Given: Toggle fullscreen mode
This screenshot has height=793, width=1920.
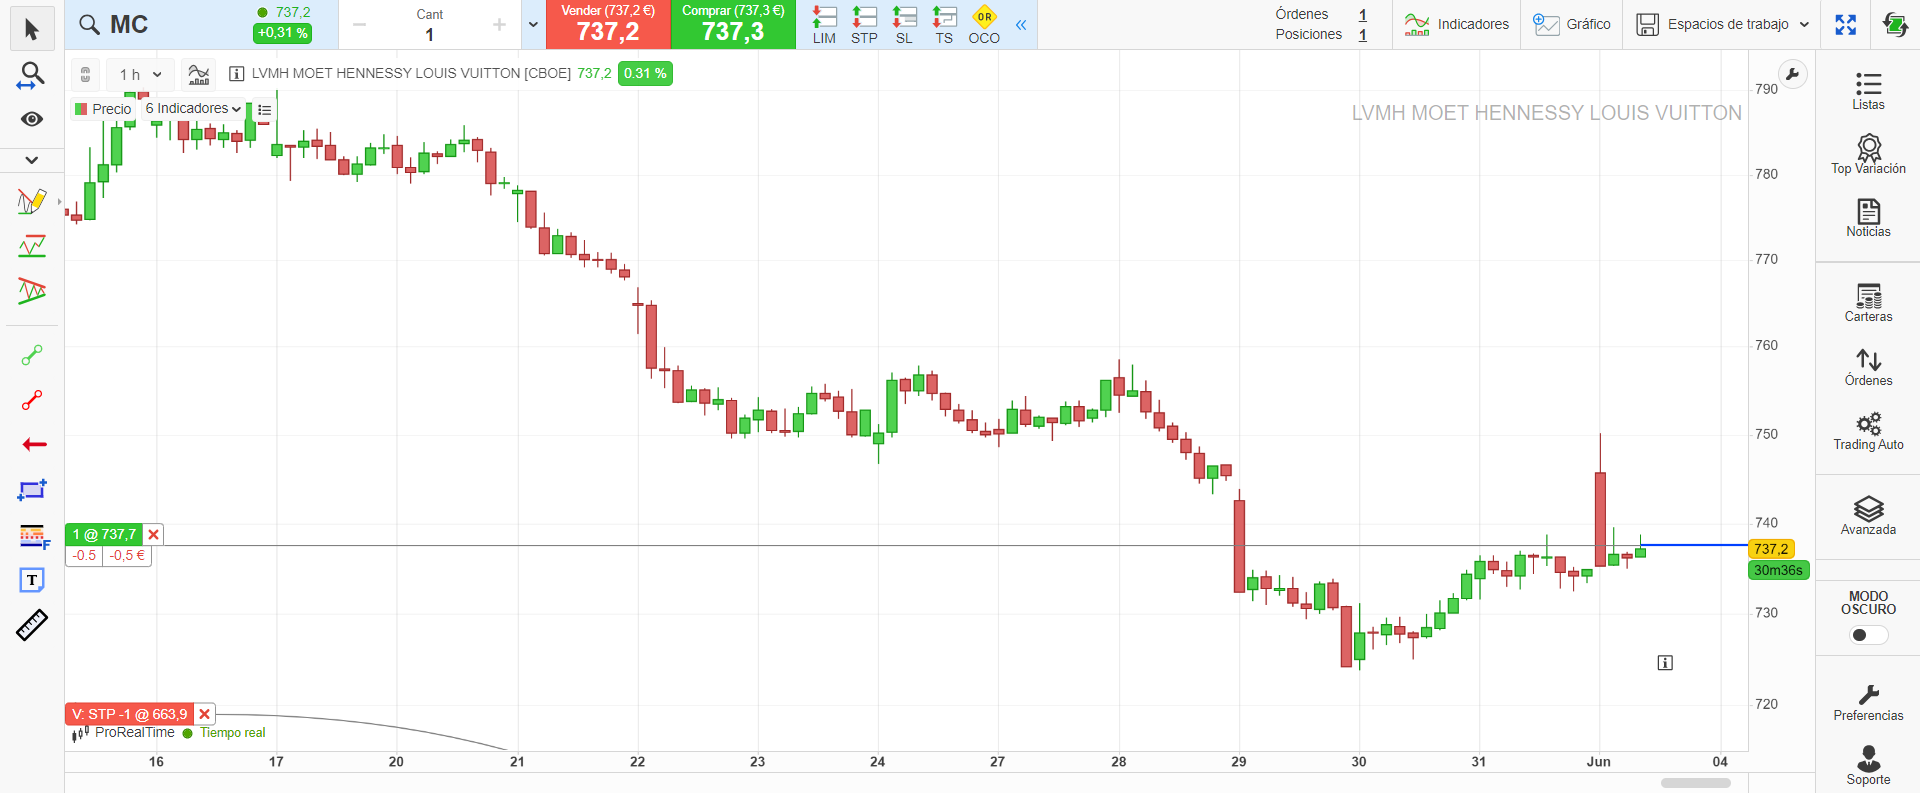Looking at the screenshot, I should pos(1846,25).
